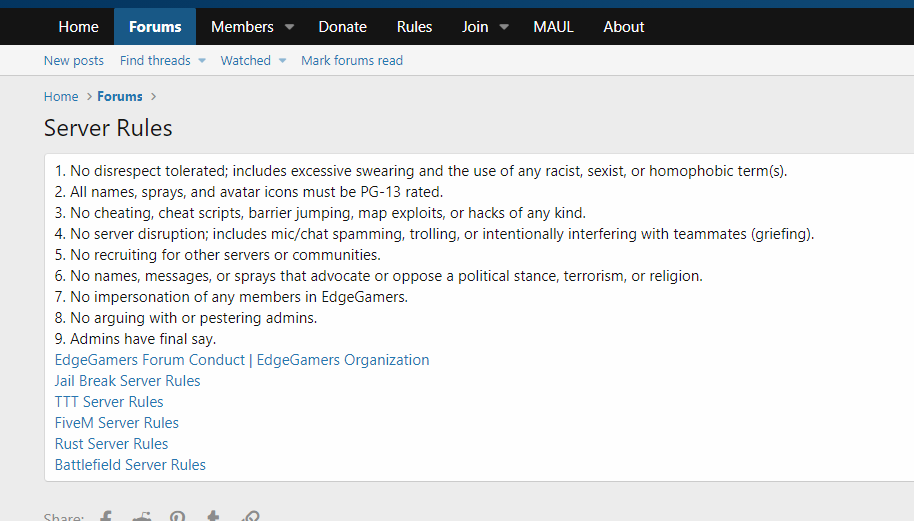Open MAUL from the navigation bar
Image resolution: width=914 pixels, height=521 pixels.
click(553, 27)
